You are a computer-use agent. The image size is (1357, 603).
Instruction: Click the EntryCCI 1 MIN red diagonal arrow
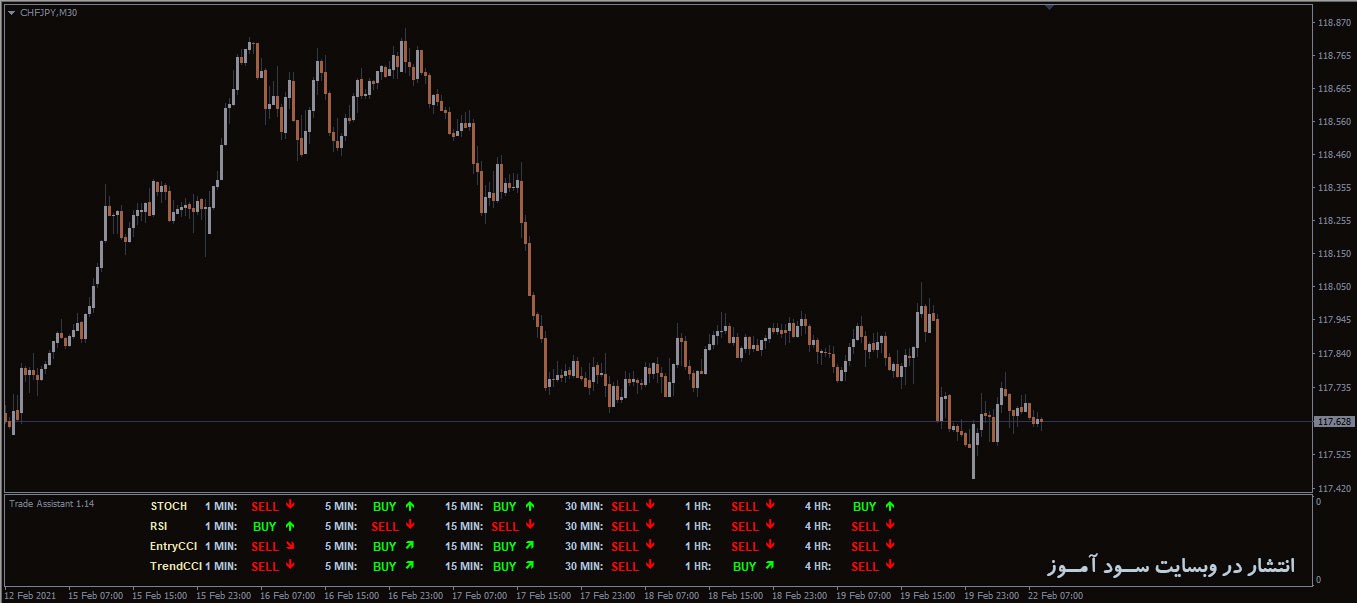point(290,546)
